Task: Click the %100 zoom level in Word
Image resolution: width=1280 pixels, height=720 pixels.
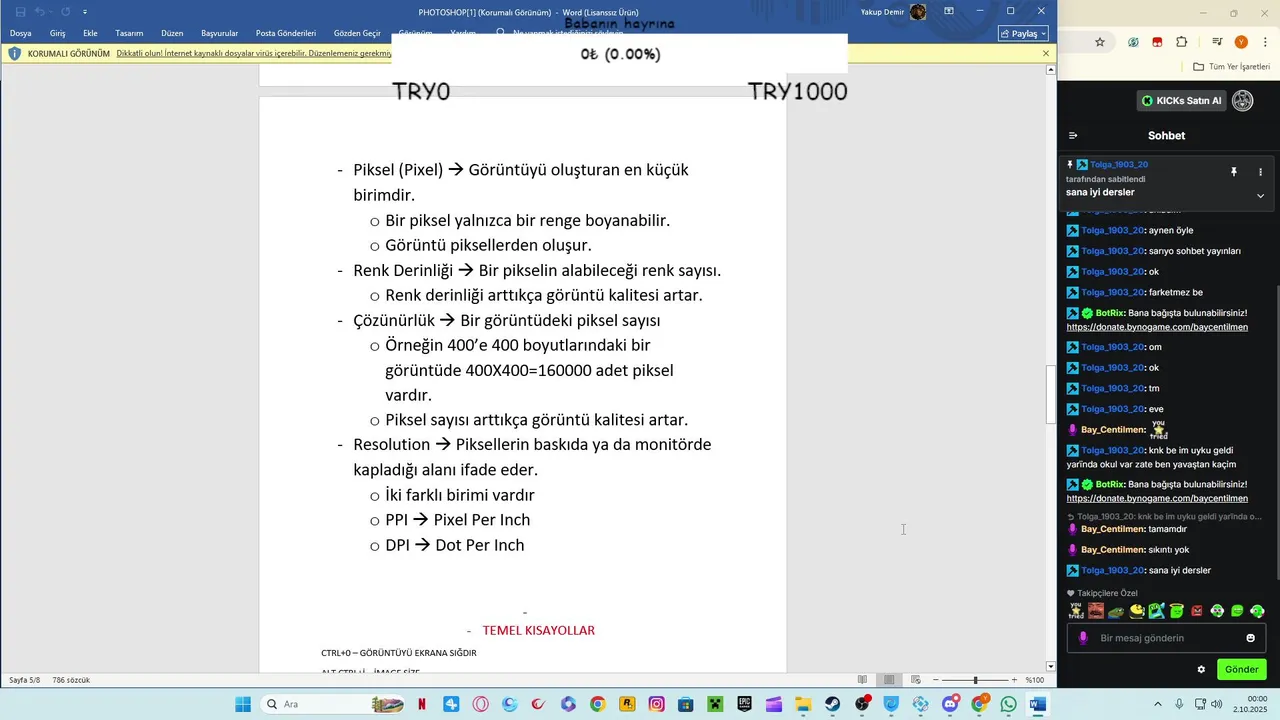Action: (1035, 680)
